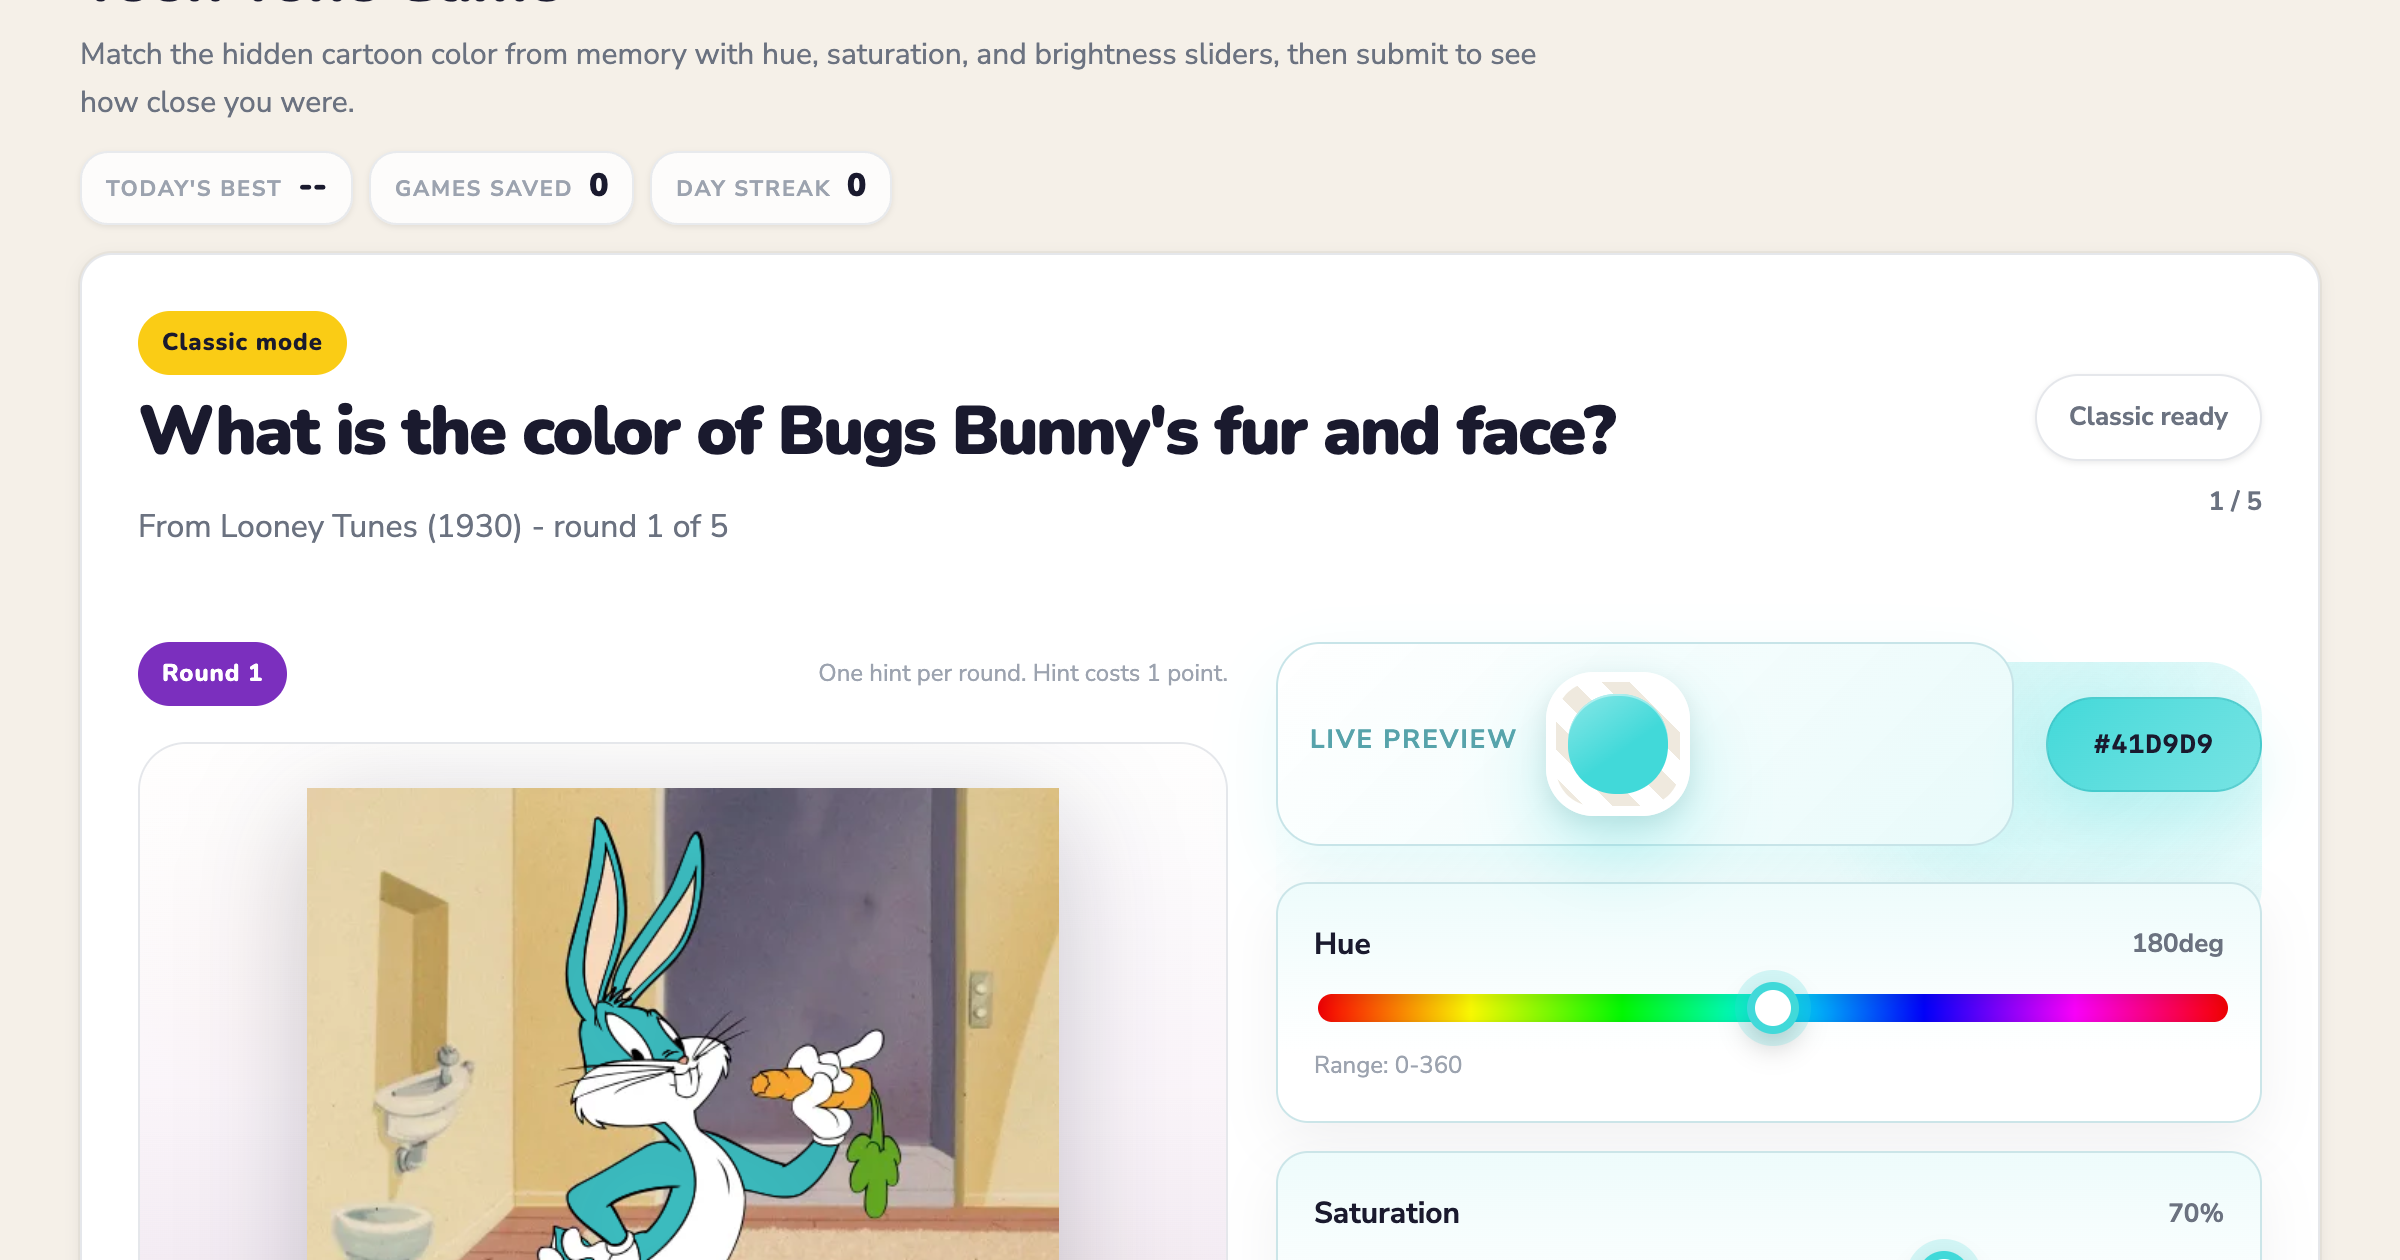The width and height of the screenshot is (2400, 1260).
Task: Click the purple Round 1 badge
Action: (x=212, y=673)
